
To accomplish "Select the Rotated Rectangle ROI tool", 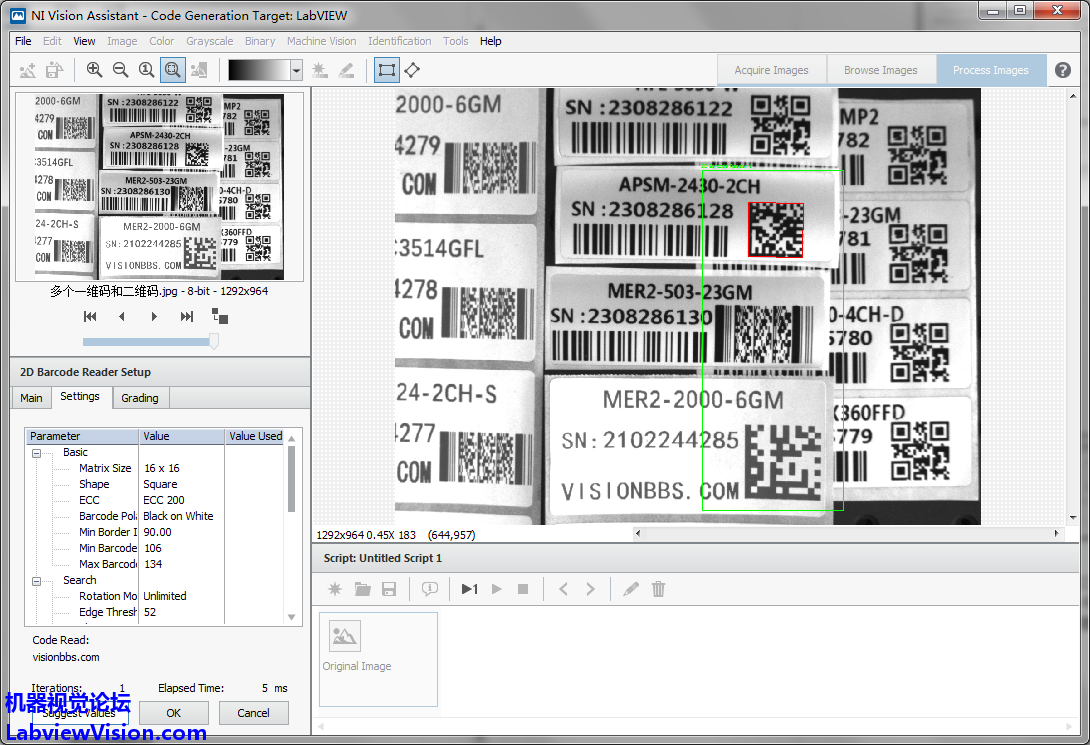I will point(412,70).
